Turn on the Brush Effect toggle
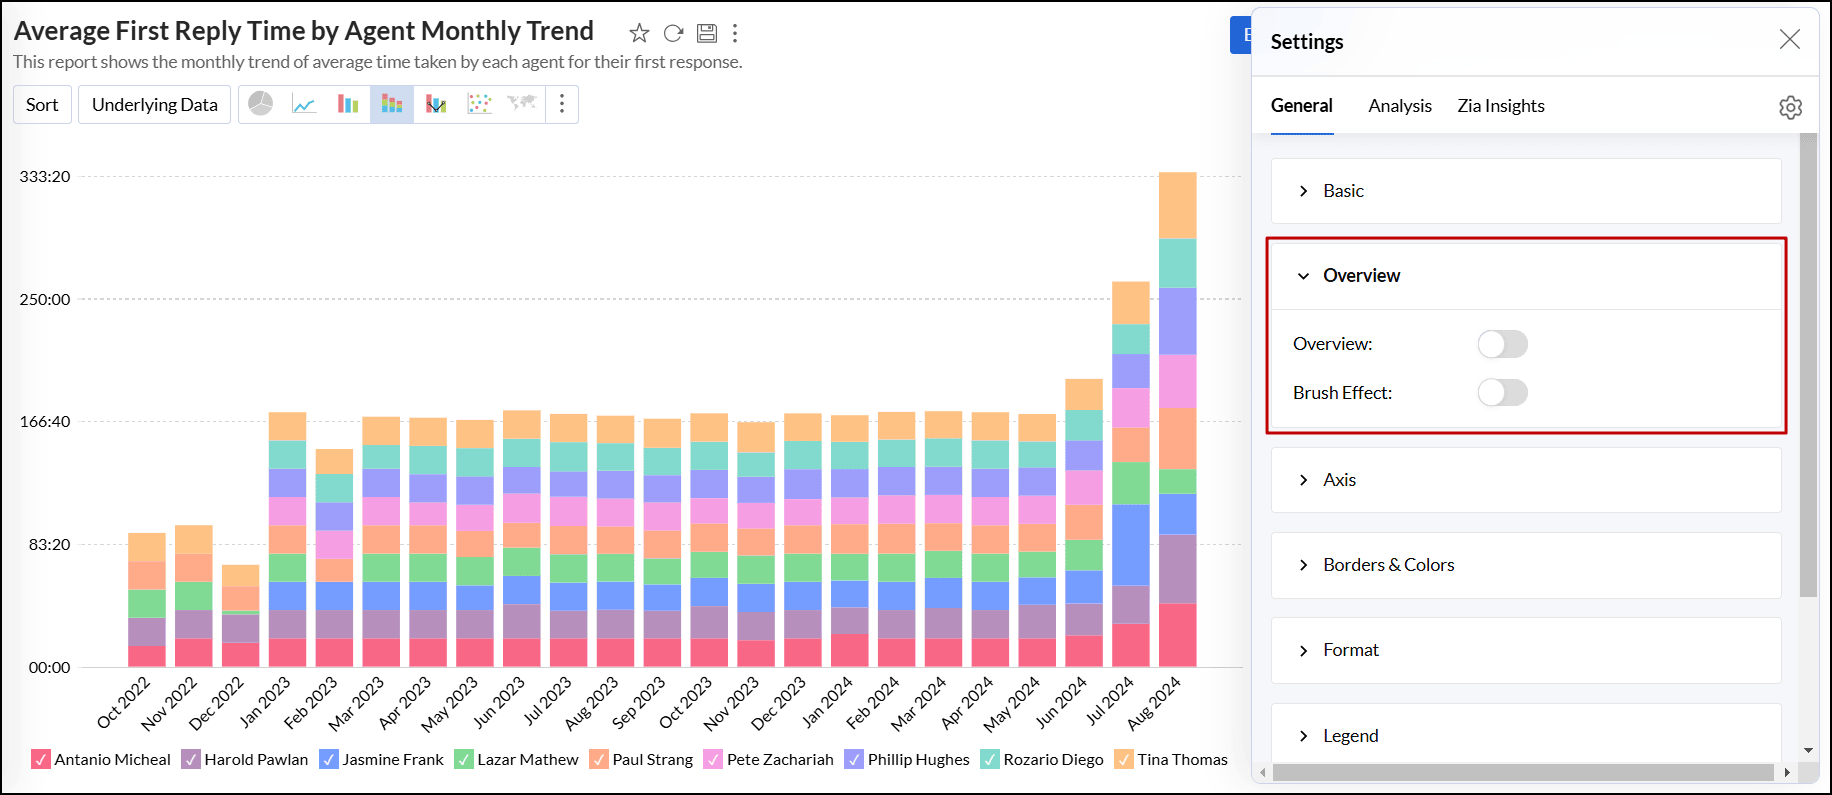 click(1502, 393)
